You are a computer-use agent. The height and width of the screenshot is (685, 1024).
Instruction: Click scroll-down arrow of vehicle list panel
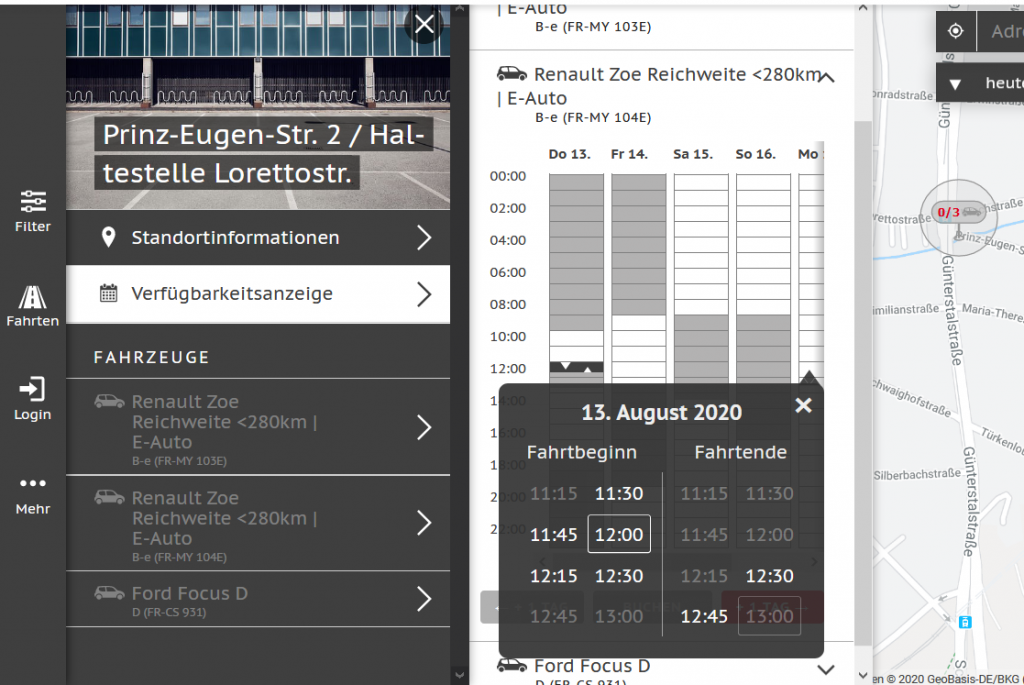click(x=459, y=675)
